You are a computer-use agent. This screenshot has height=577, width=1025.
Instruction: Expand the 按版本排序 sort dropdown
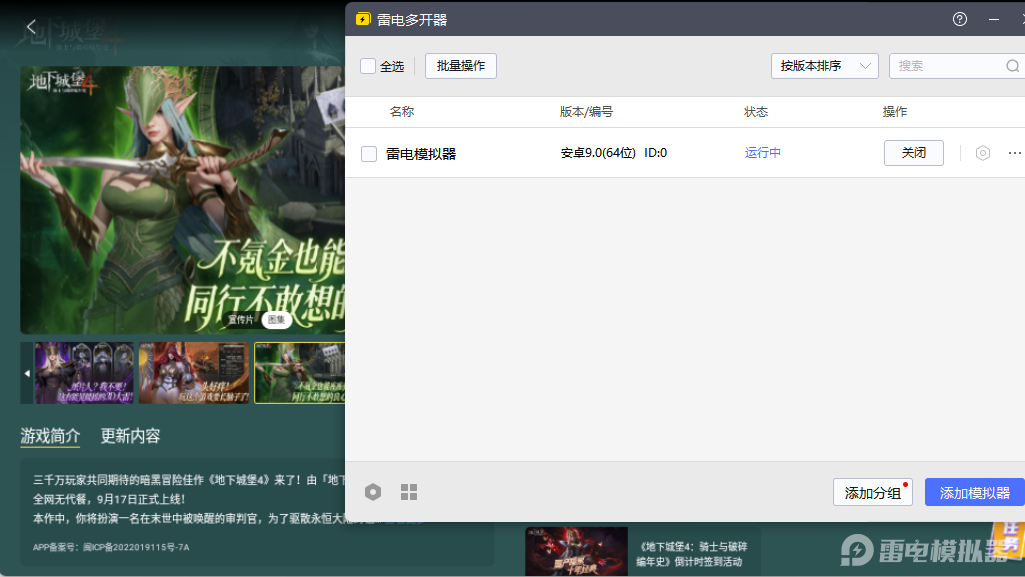pyautogui.click(x=824, y=66)
